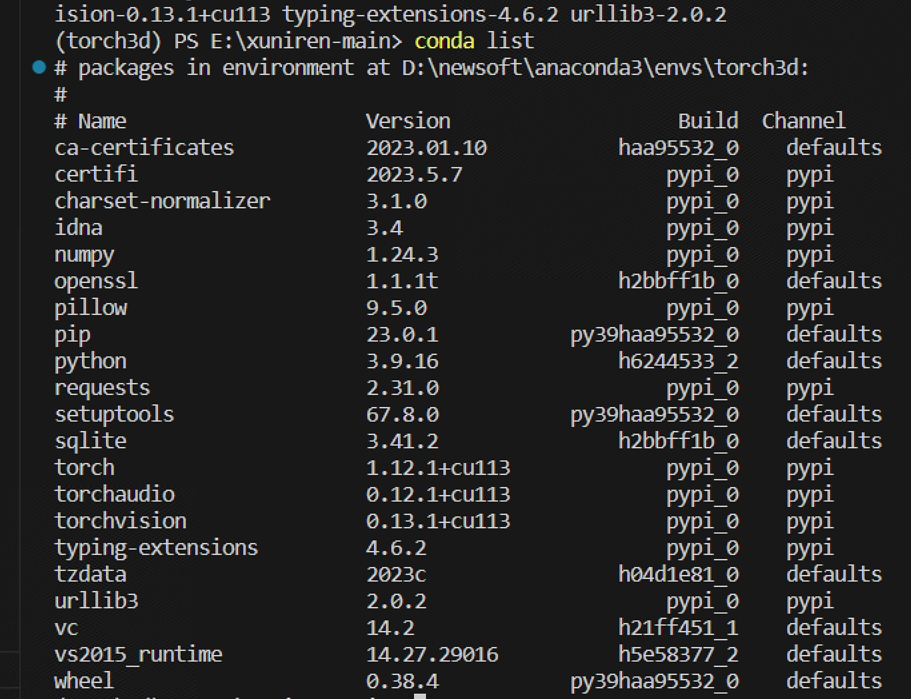Select 'wheel' package name

[x=84, y=681]
